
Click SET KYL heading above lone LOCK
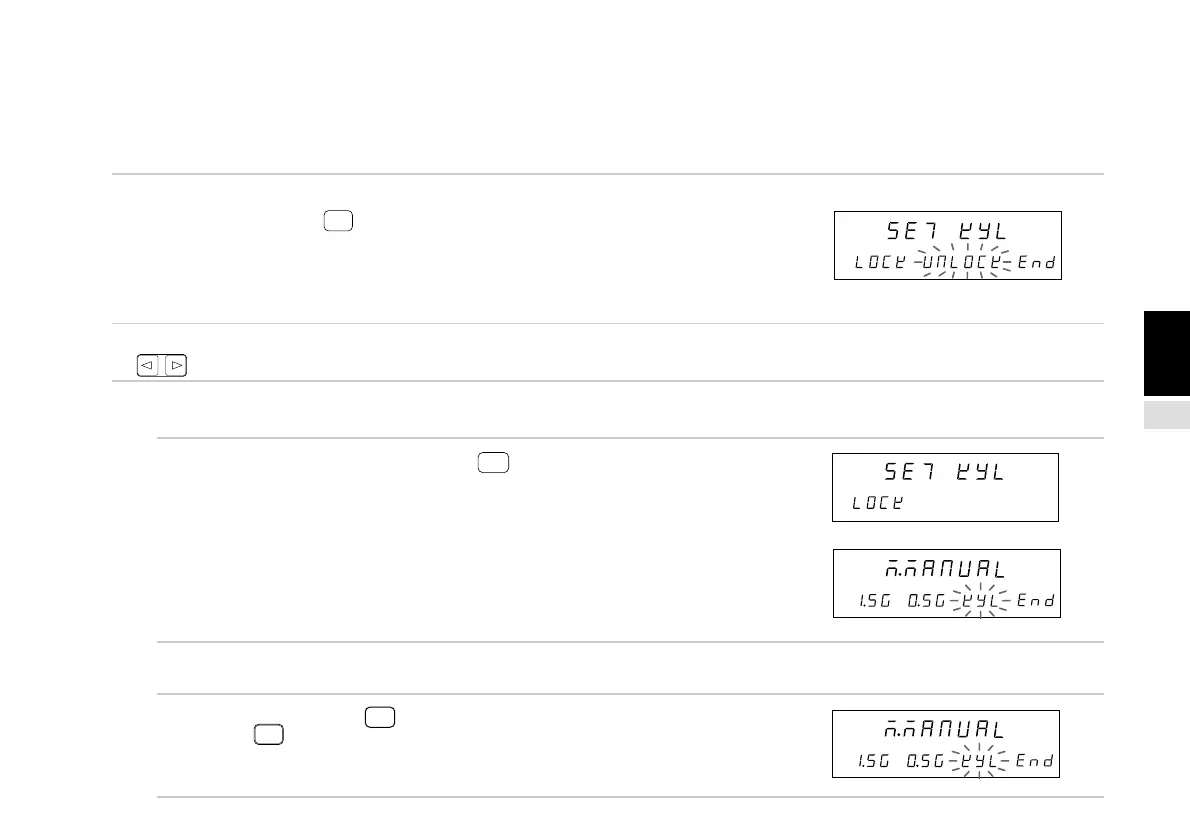[944, 473]
